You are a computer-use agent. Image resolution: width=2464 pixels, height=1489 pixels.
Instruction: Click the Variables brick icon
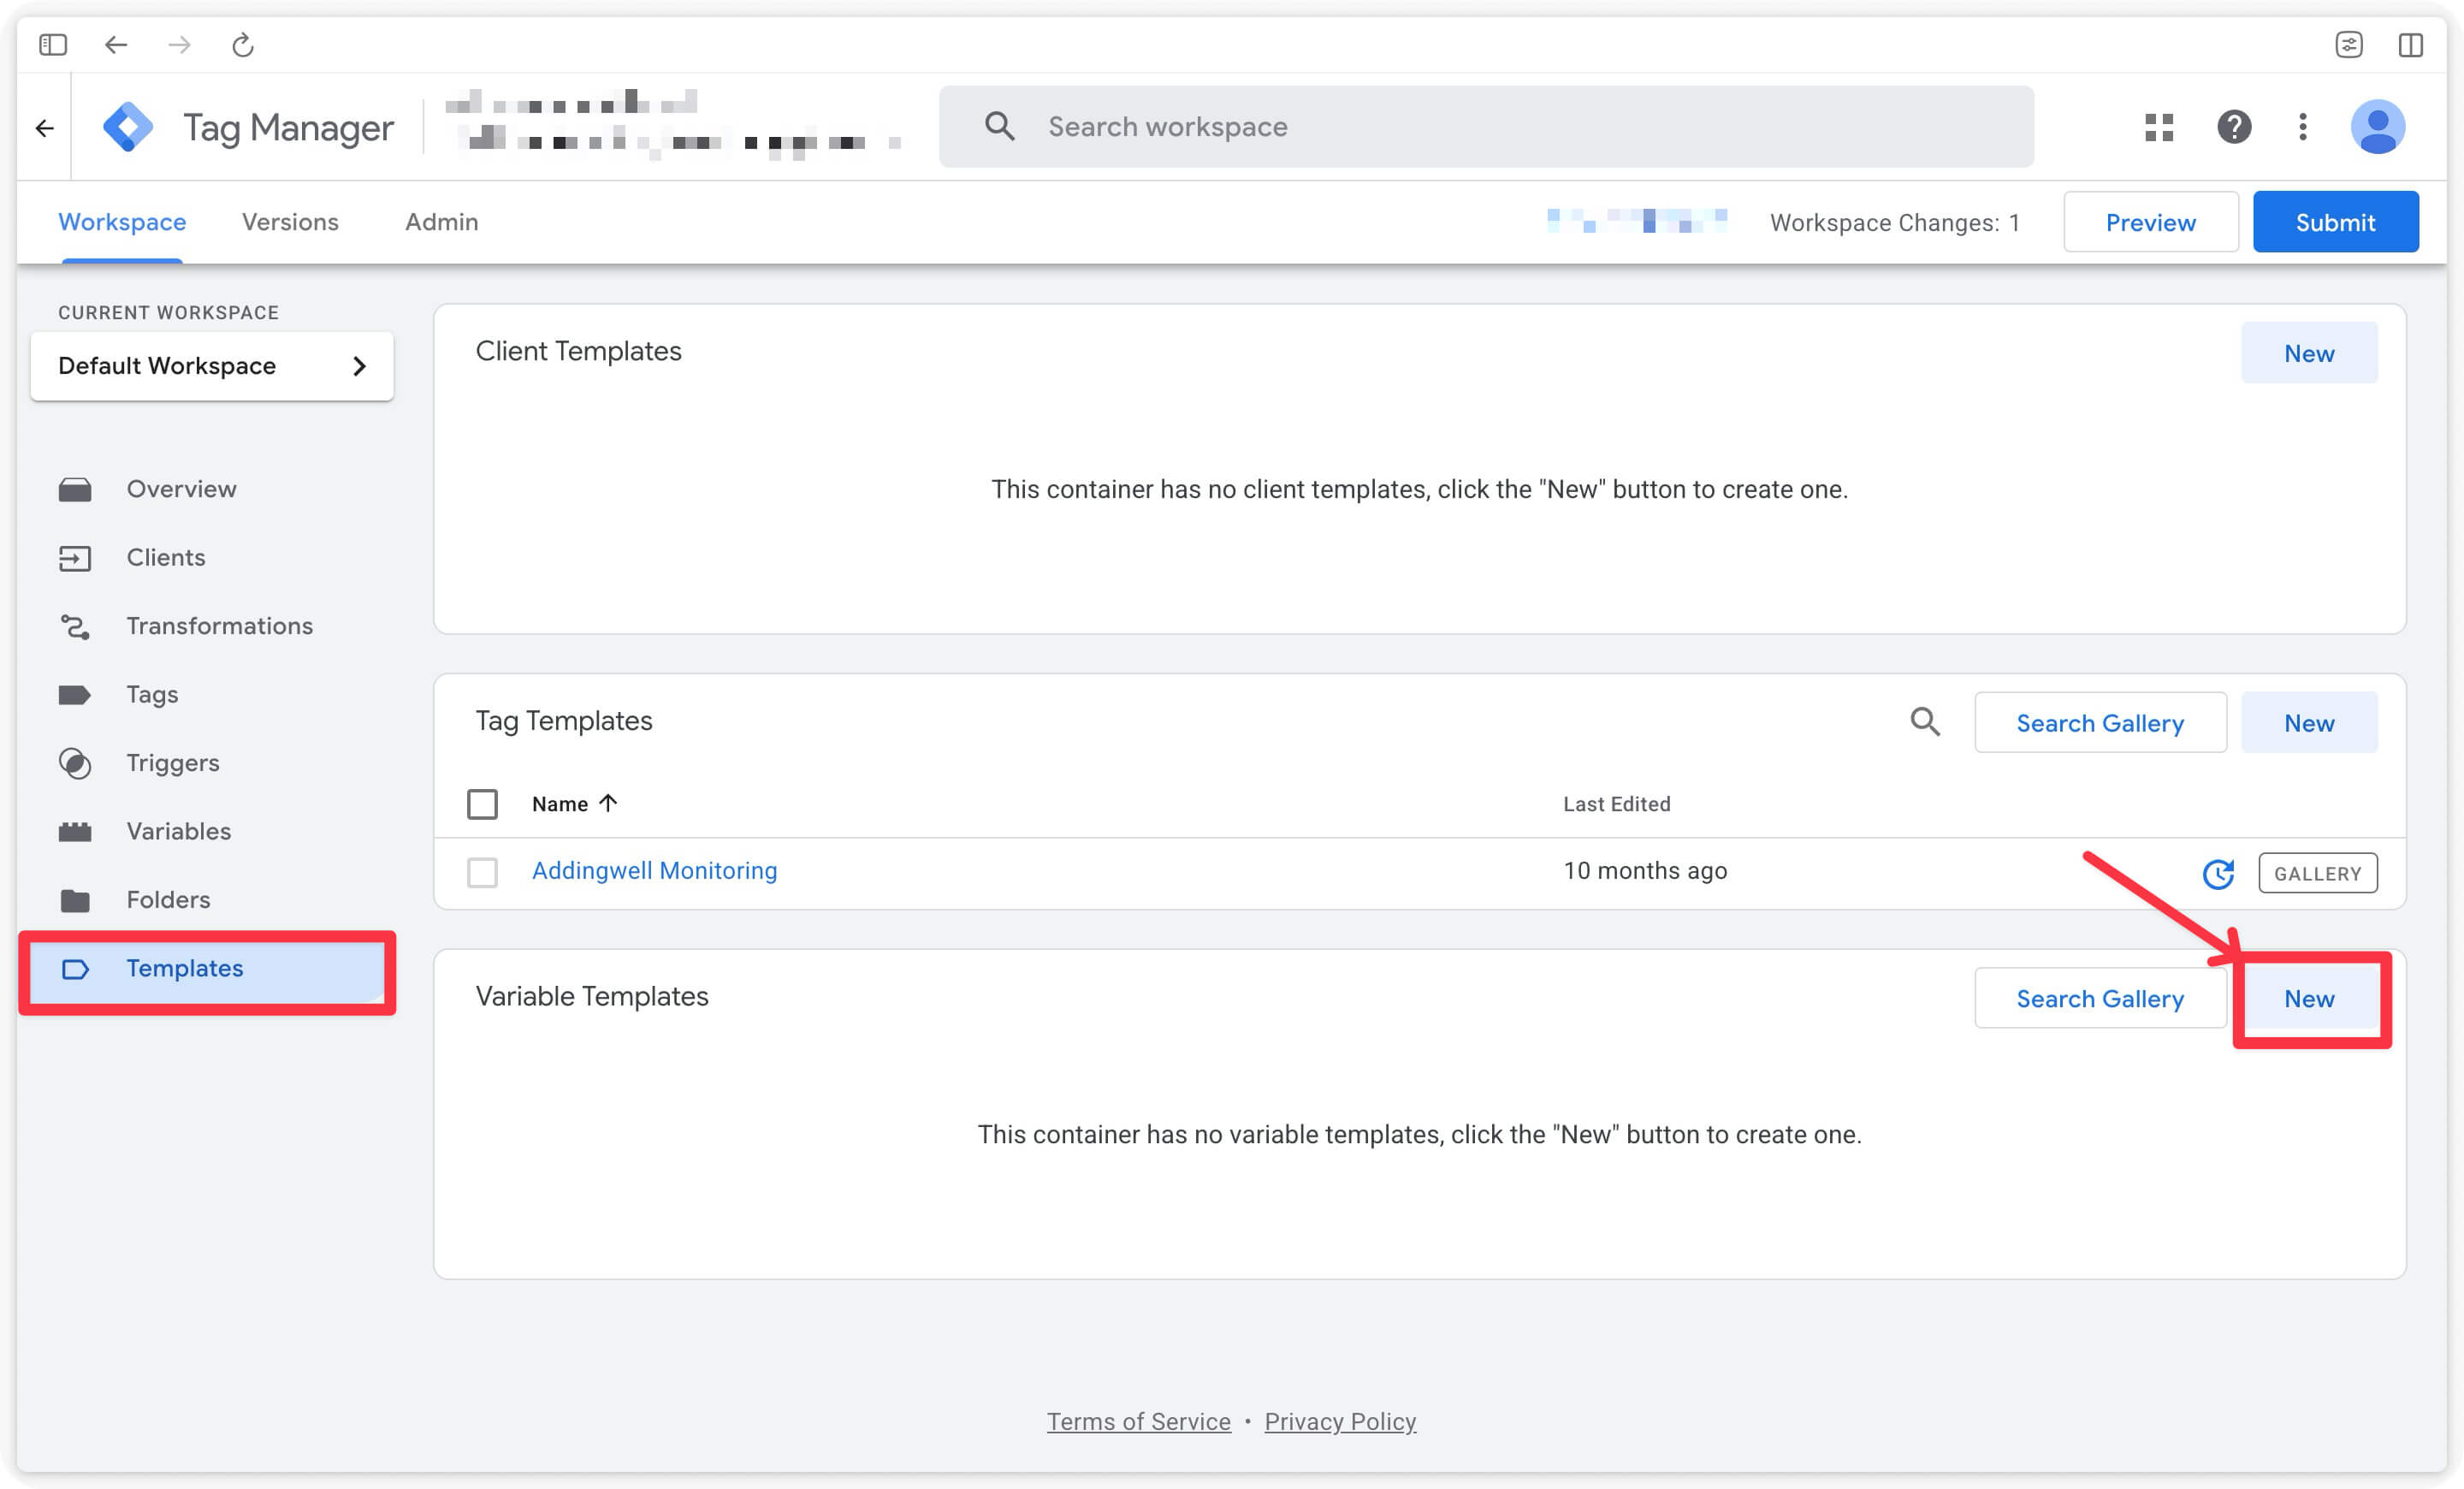[75, 832]
